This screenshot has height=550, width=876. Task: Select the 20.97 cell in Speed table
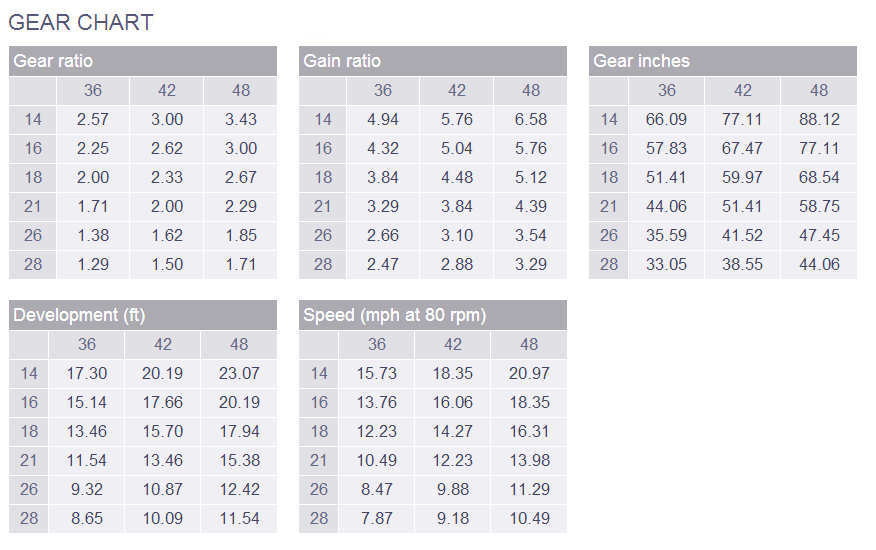click(x=529, y=373)
